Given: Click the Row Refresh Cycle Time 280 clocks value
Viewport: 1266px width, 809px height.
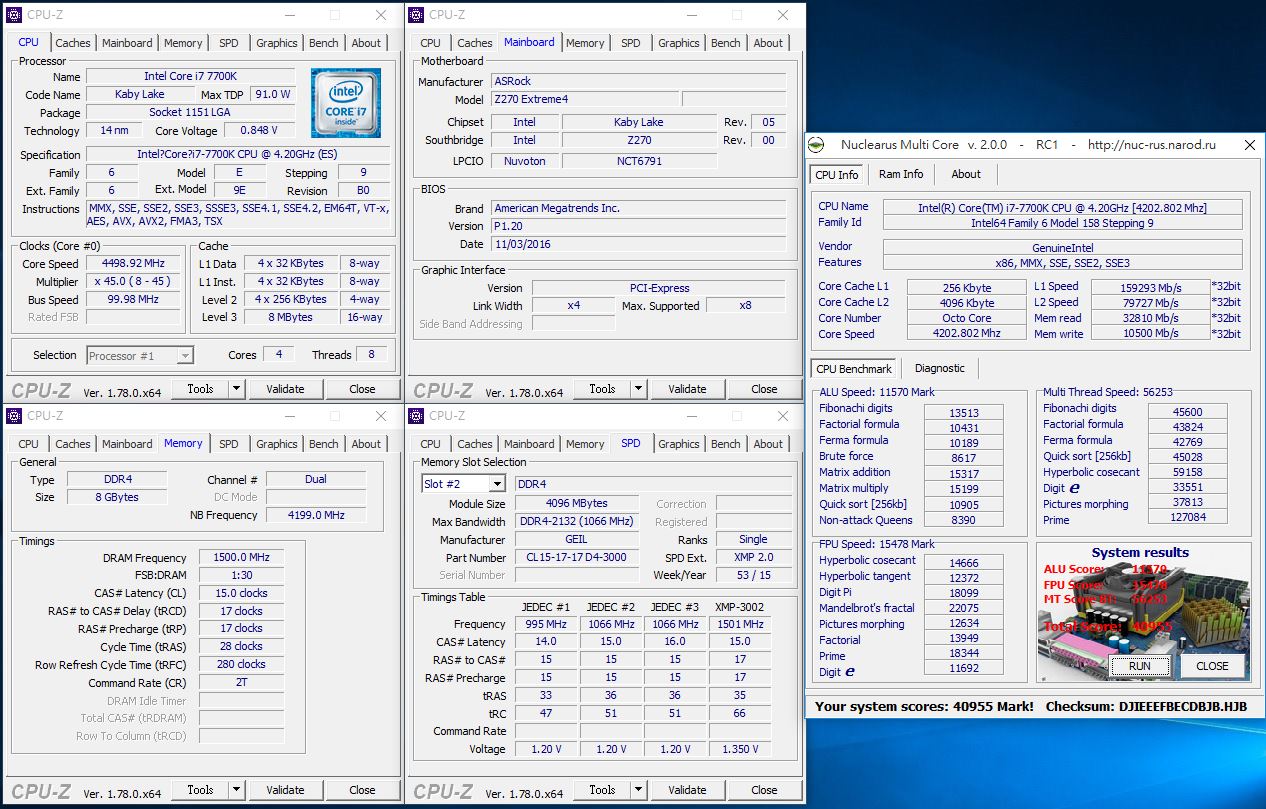Looking at the screenshot, I should pos(240,665).
